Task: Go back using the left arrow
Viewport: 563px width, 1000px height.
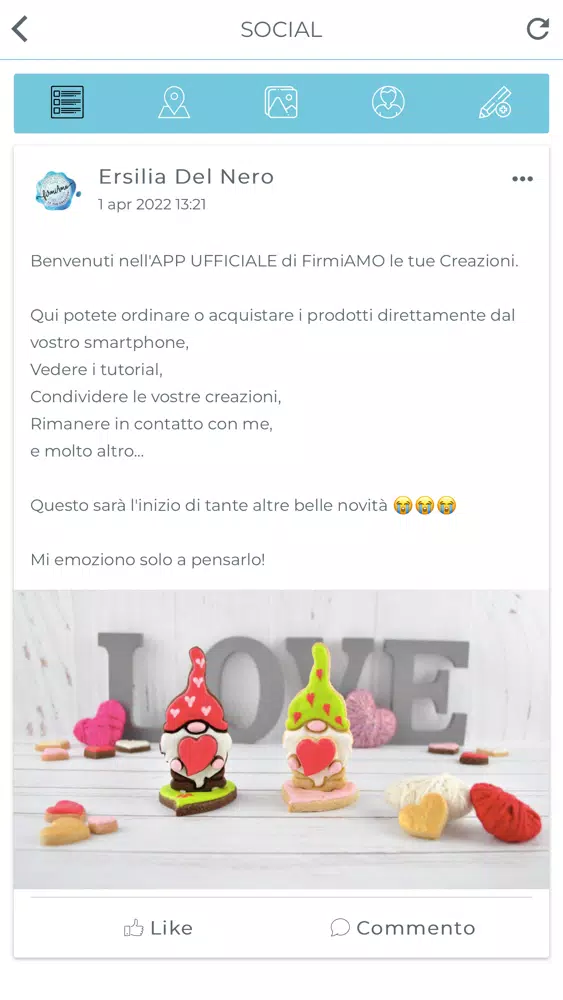Action: click(x=20, y=29)
